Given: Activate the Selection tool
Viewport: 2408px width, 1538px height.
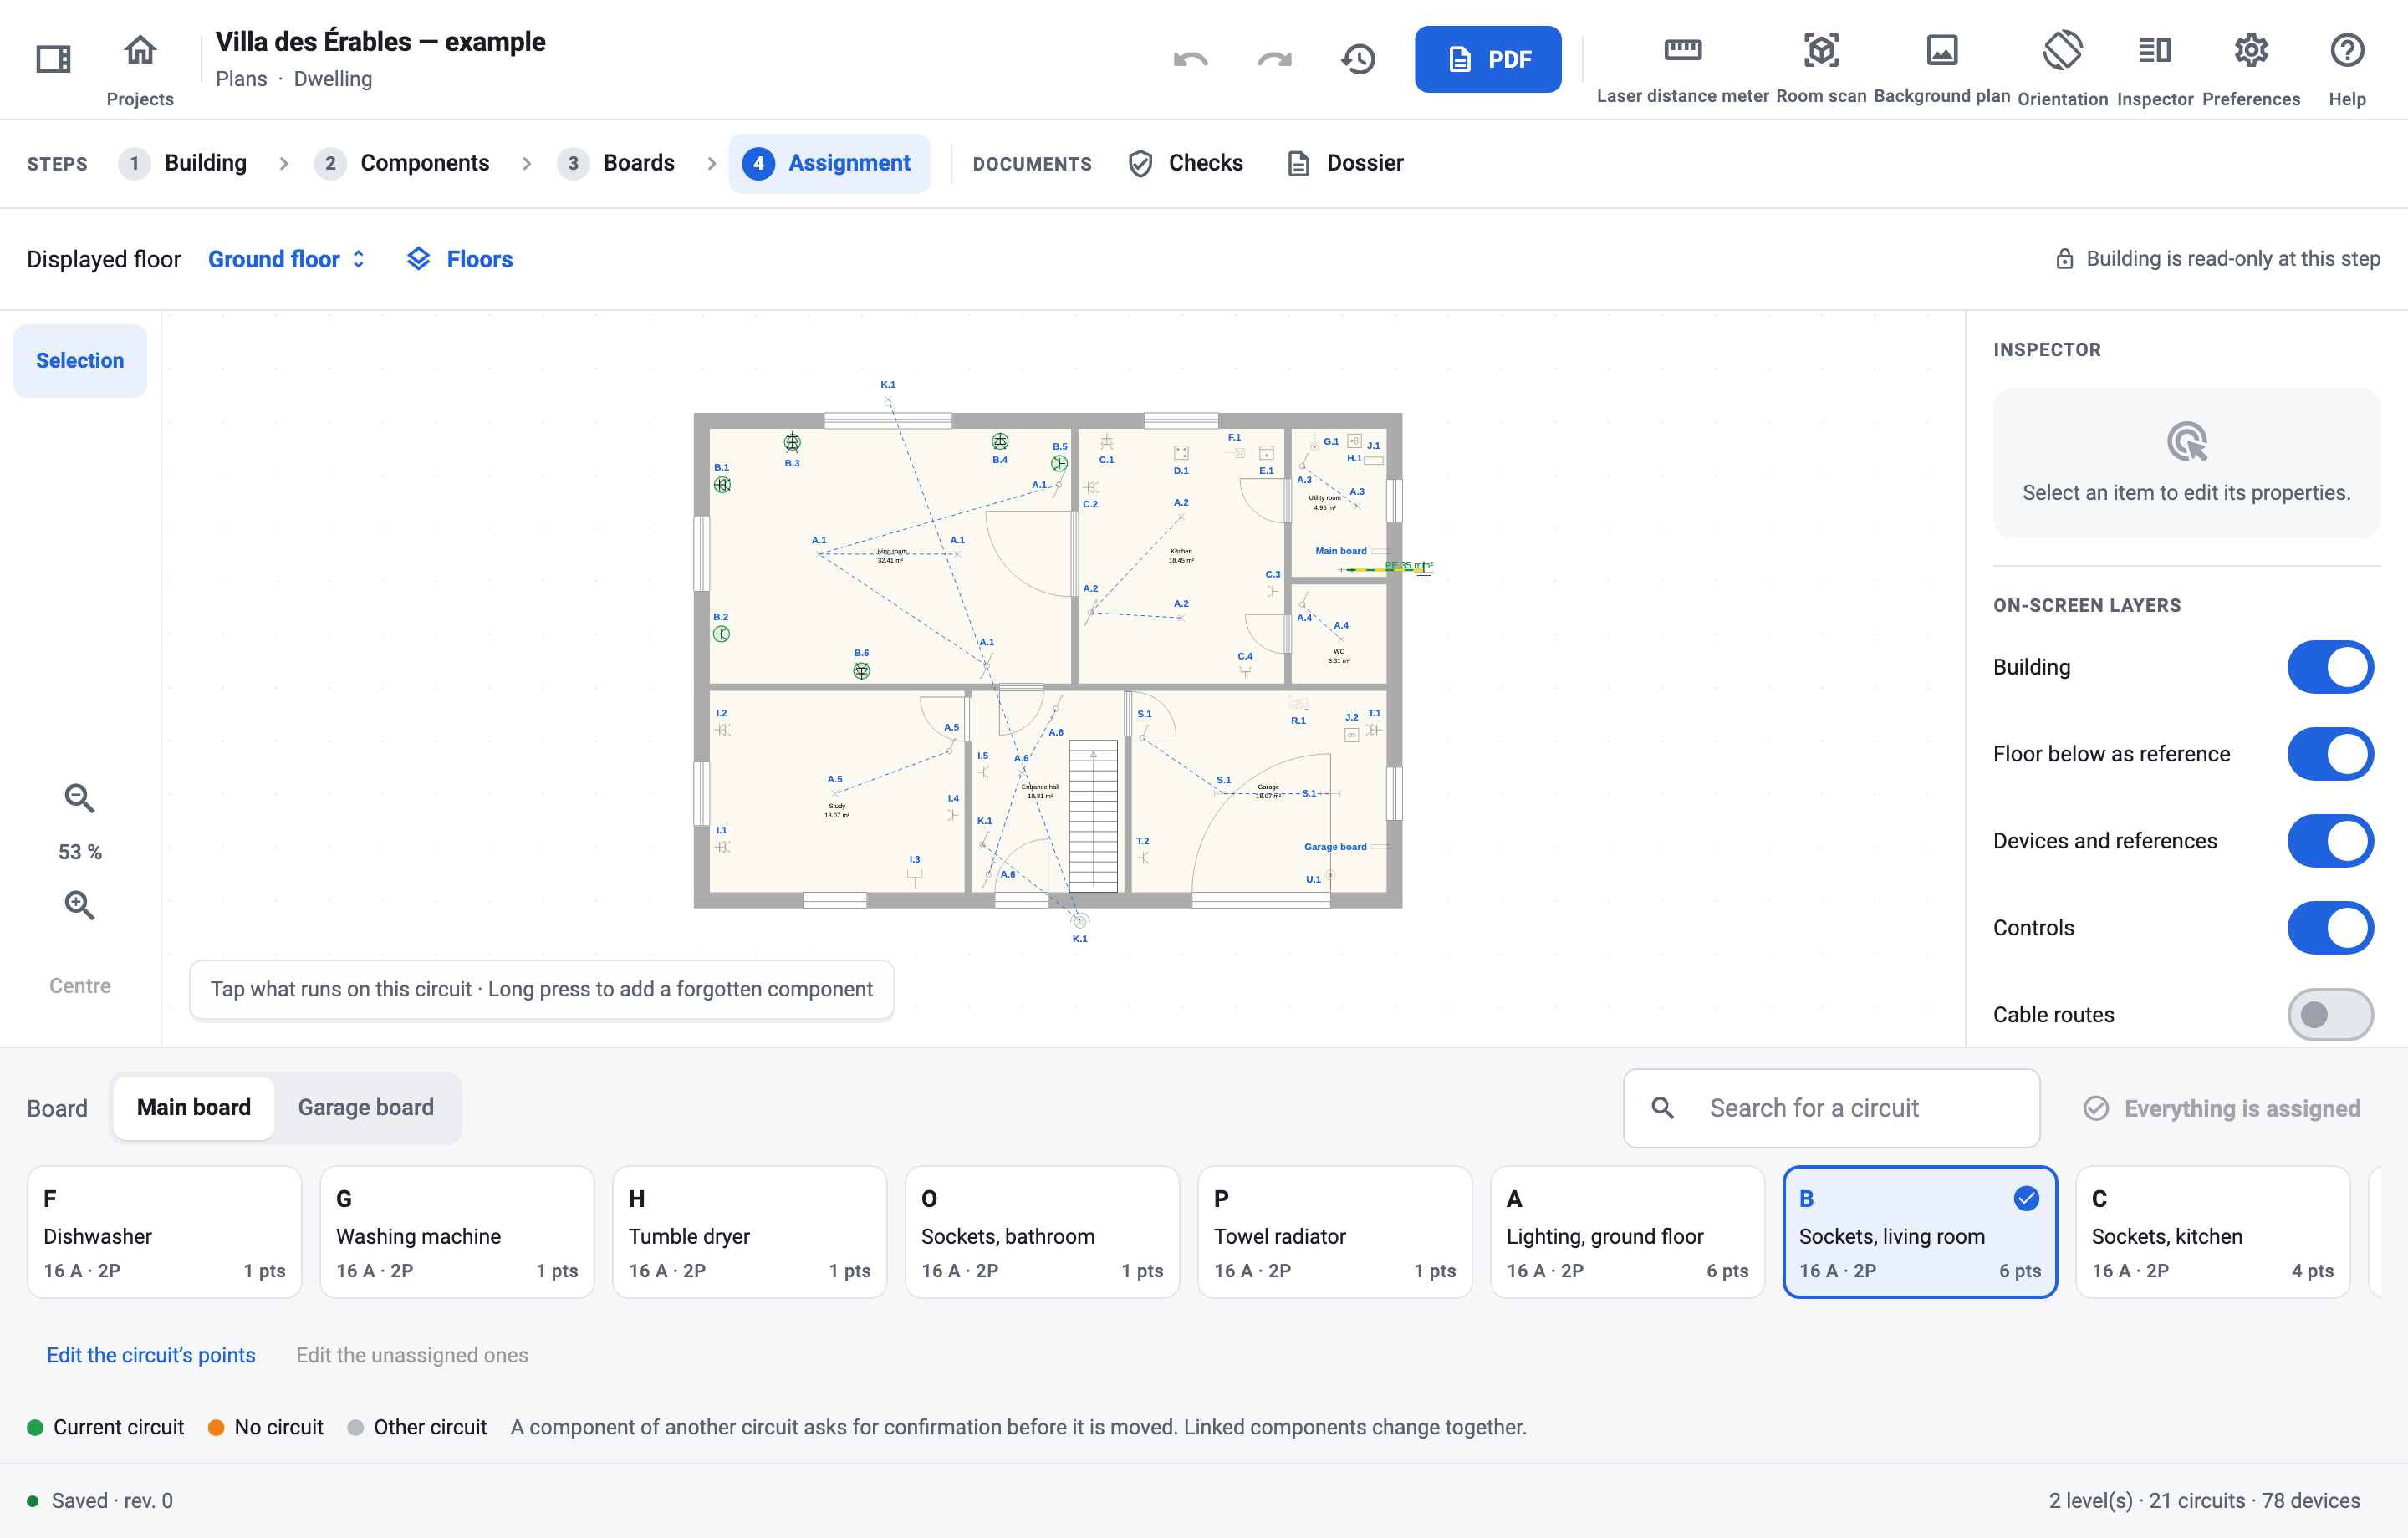Looking at the screenshot, I should [80, 360].
